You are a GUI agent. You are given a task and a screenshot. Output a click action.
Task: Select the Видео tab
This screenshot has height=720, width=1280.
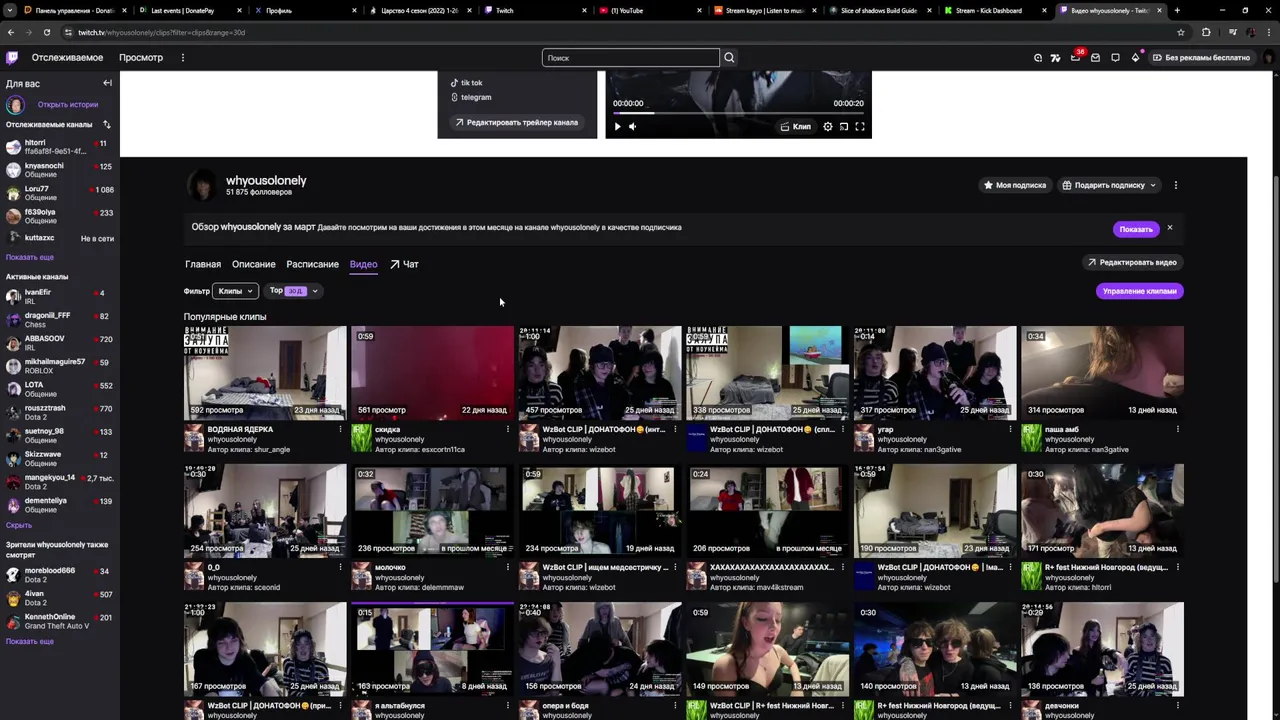pyautogui.click(x=363, y=264)
